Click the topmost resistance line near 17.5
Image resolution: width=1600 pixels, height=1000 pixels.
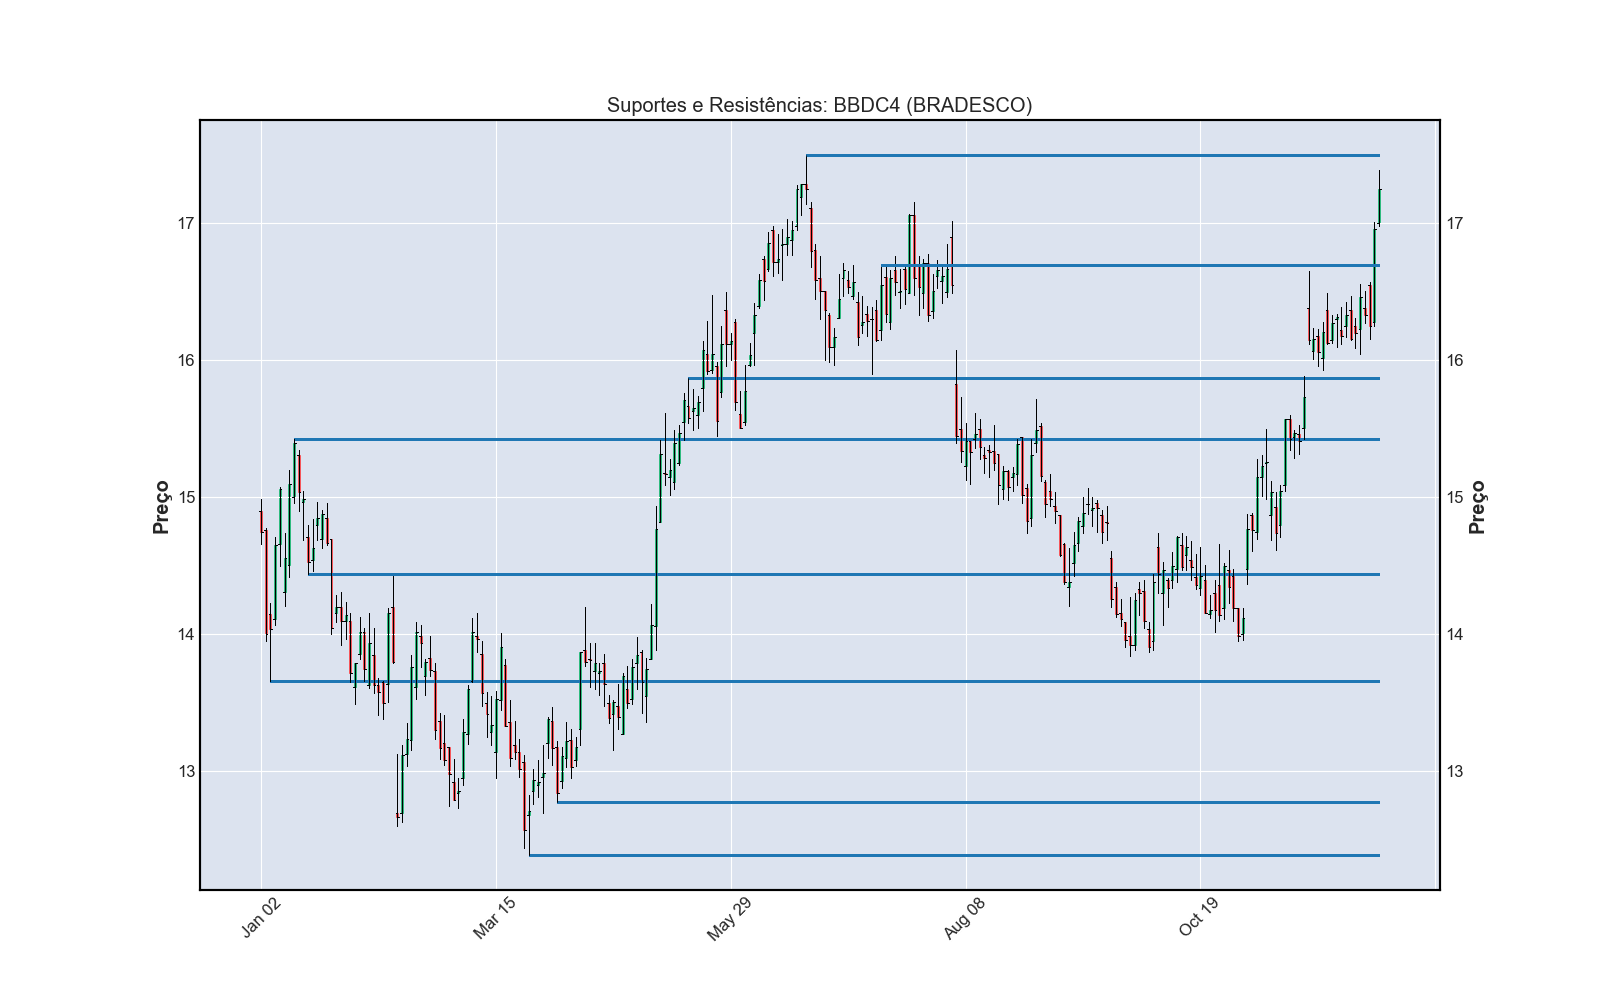[1093, 155]
